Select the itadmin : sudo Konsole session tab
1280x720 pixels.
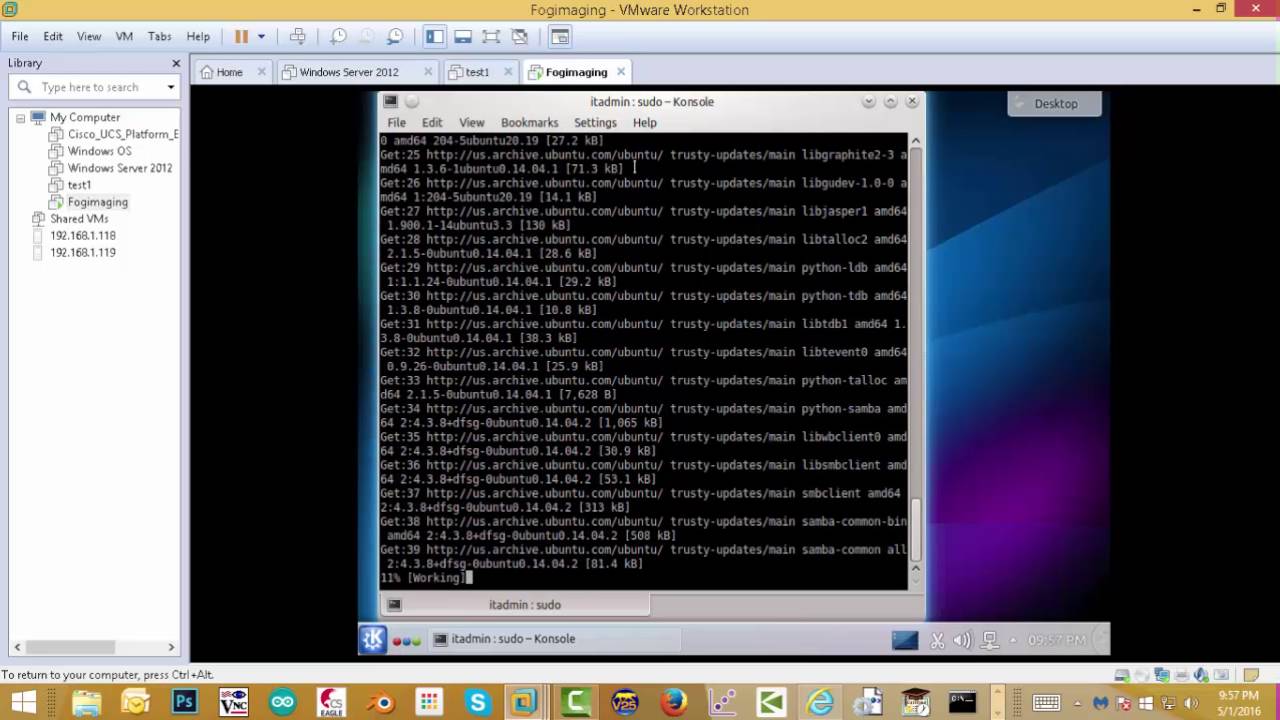point(515,605)
